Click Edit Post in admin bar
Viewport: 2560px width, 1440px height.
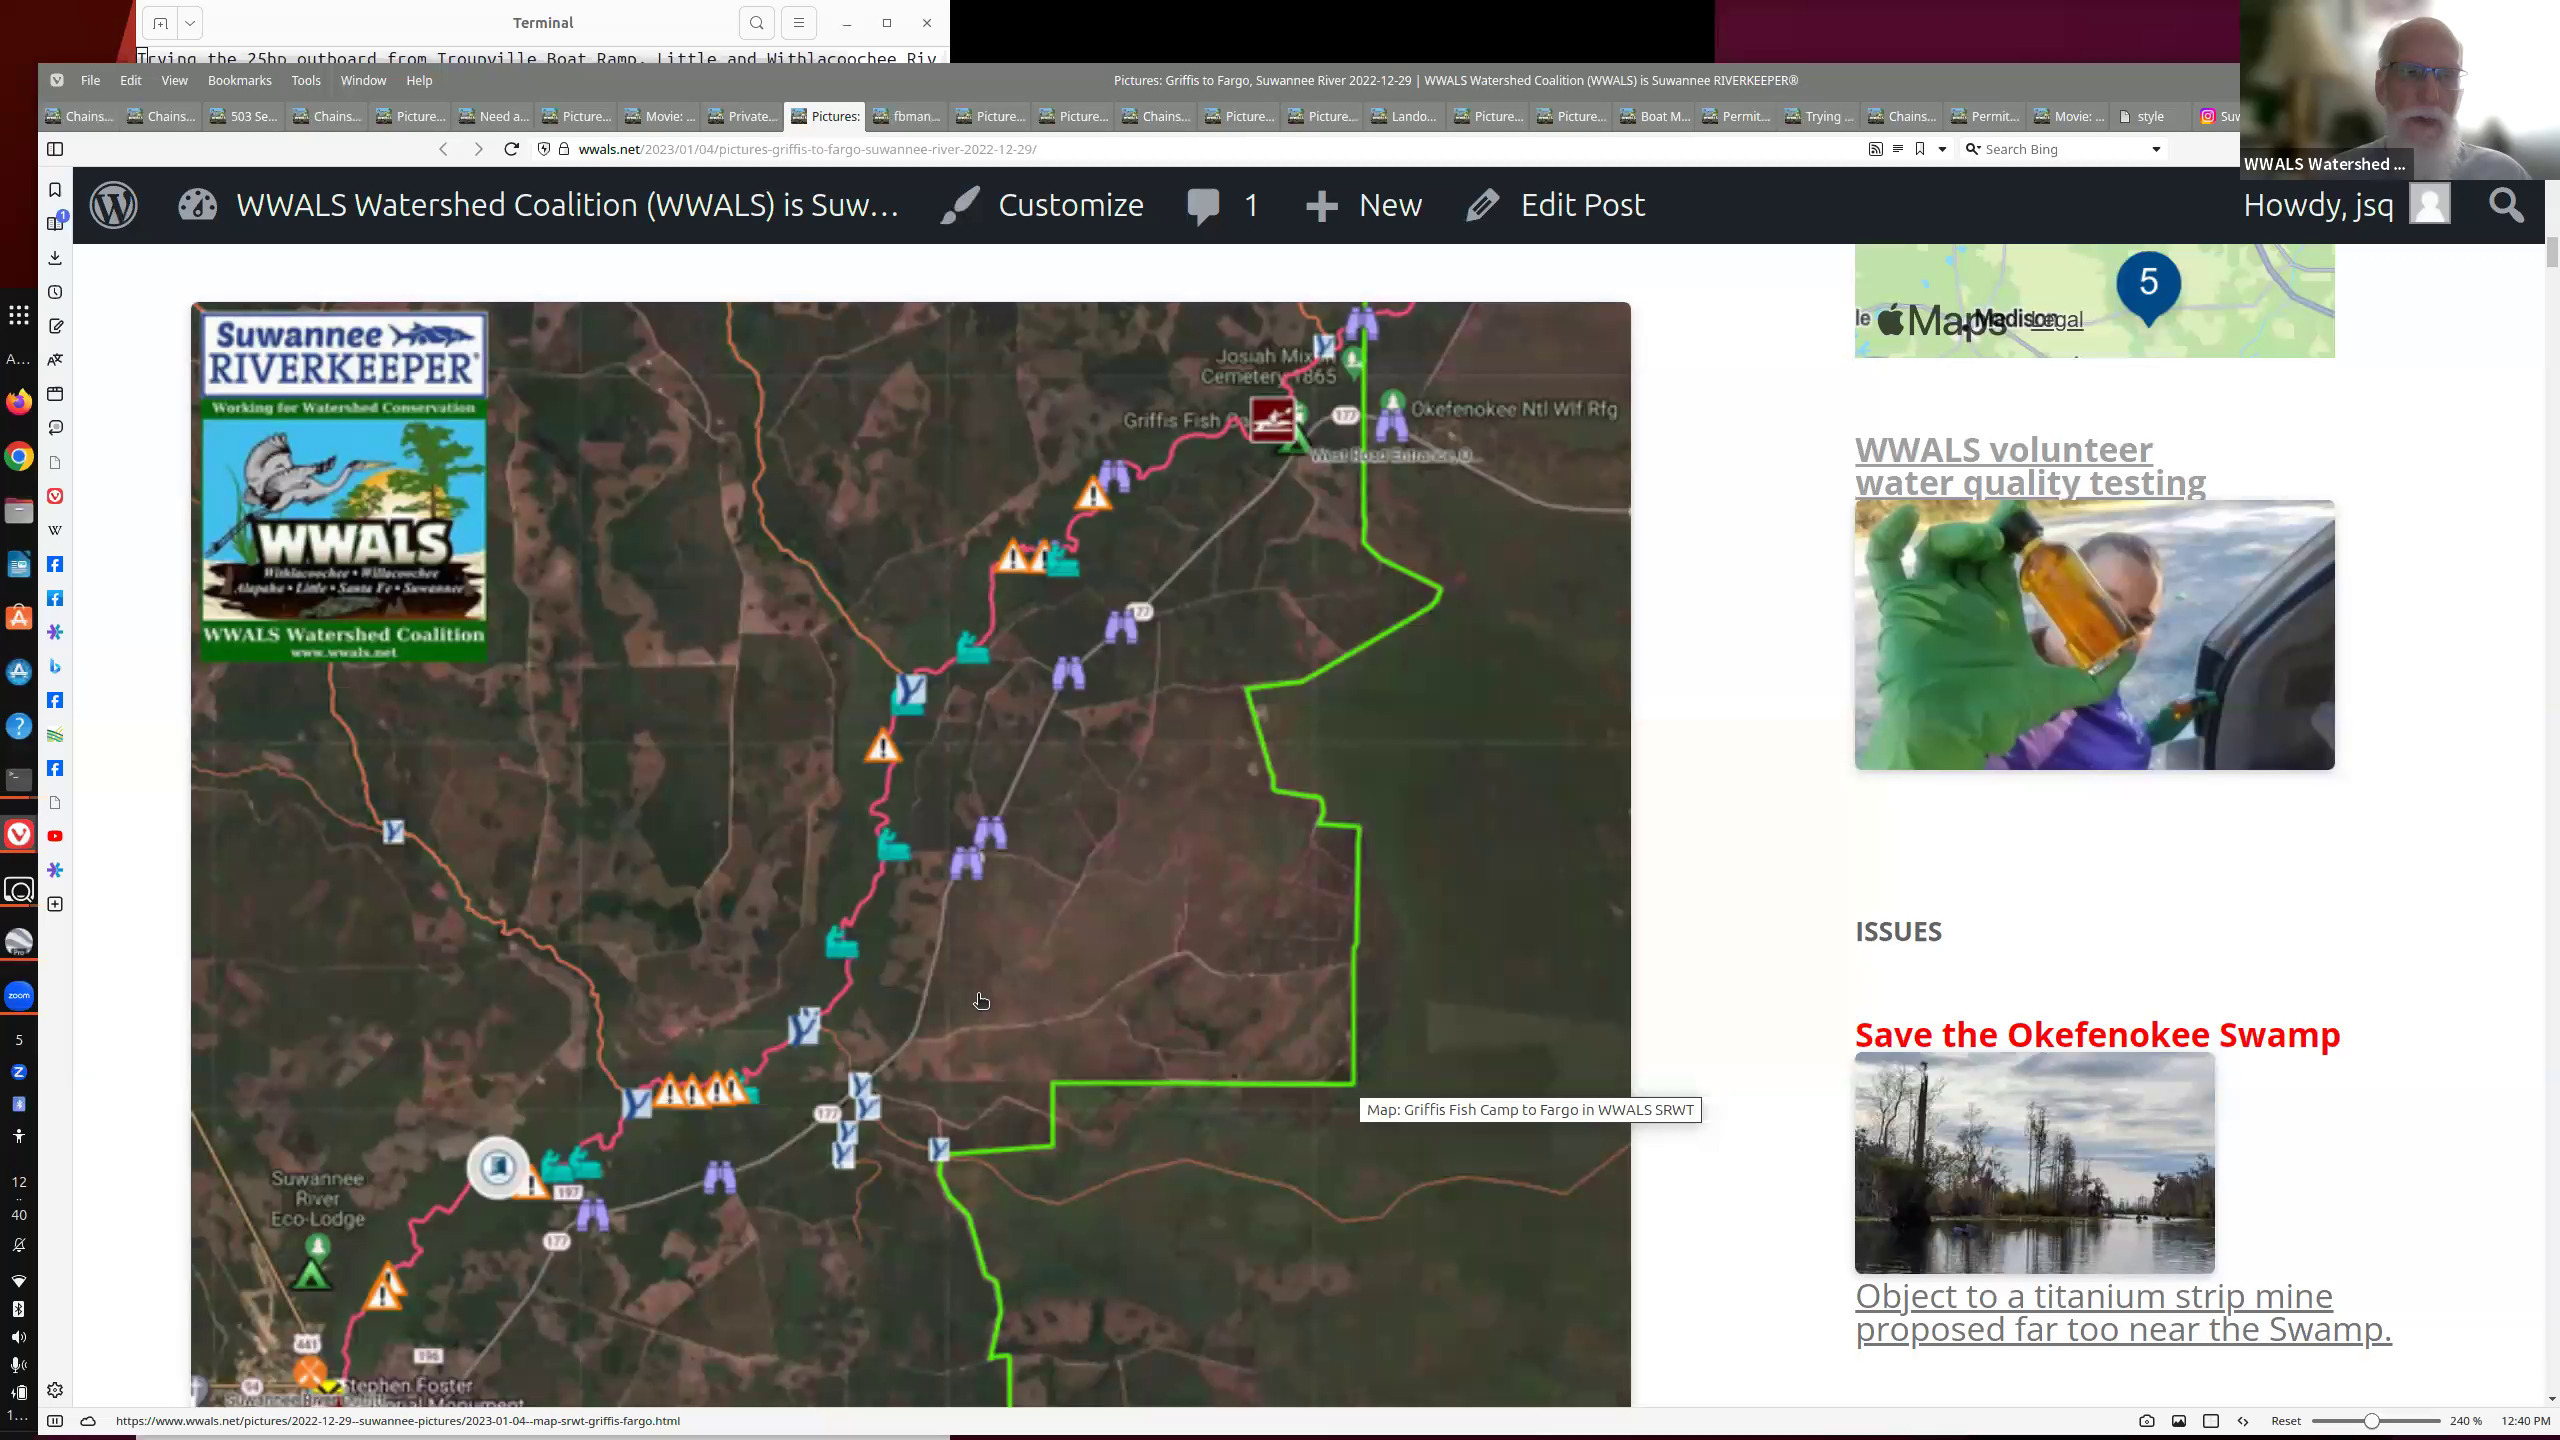pos(1556,205)
